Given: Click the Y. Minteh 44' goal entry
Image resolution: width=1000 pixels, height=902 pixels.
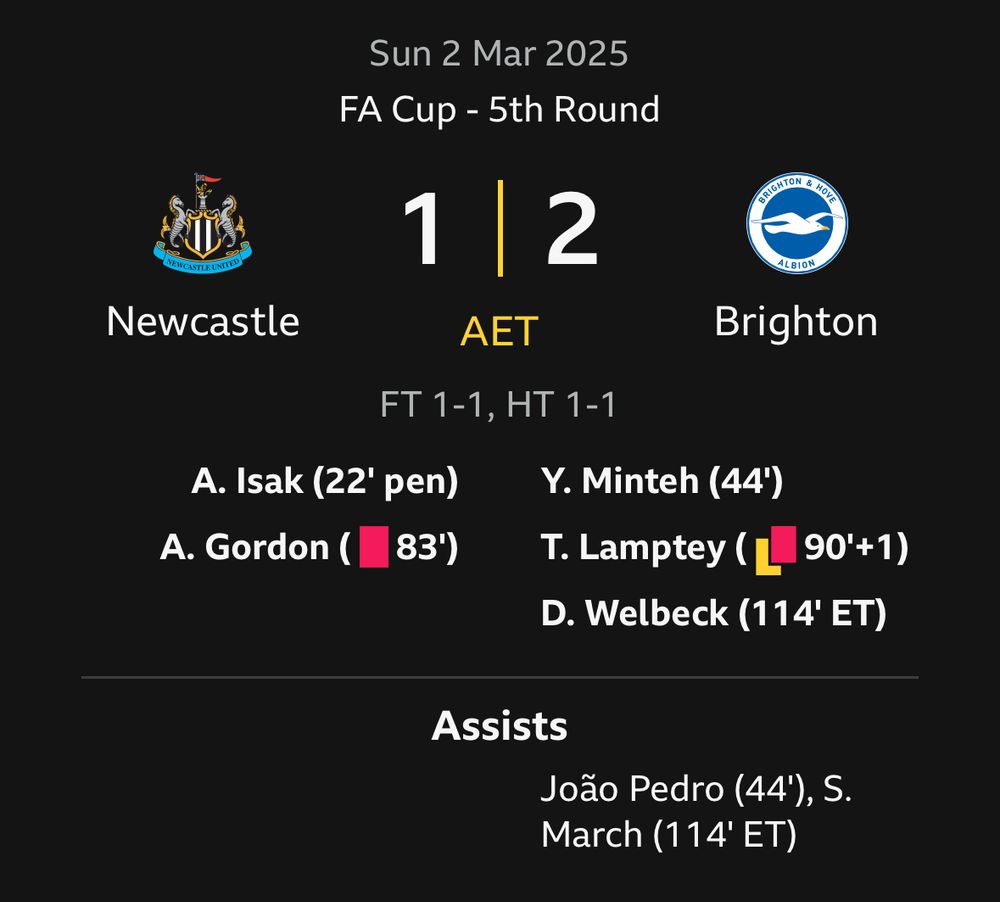Looking at the screenshot, I should (x=662, y=482).
